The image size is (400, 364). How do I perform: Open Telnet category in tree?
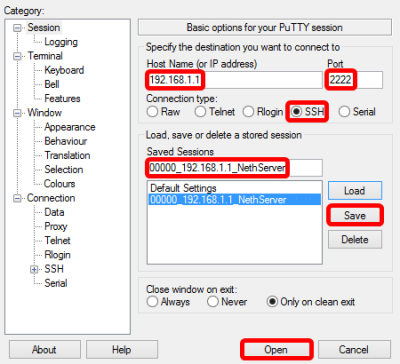[x=57, y=241]
